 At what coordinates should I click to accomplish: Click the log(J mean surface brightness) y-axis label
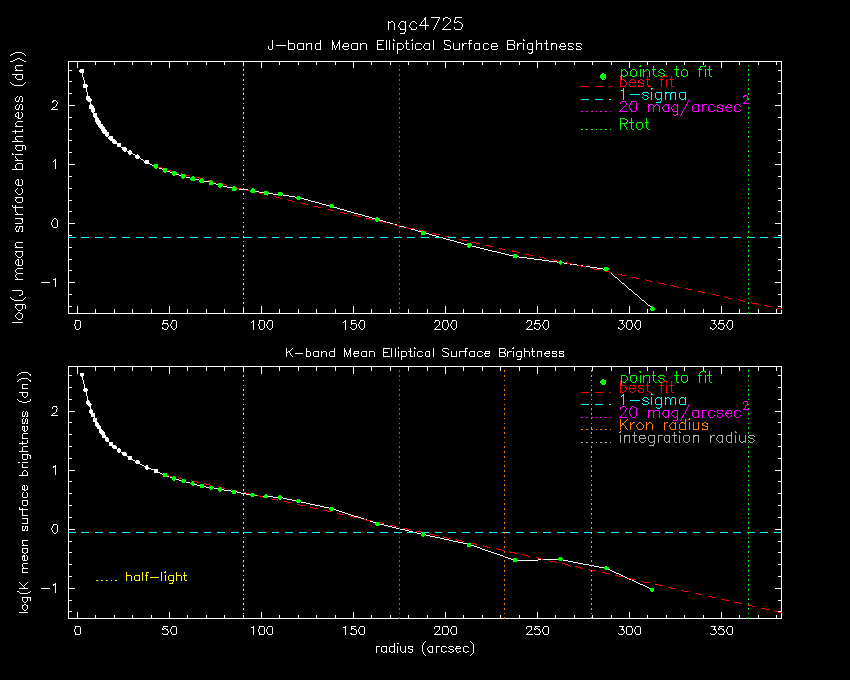click(x=16, y=190)
